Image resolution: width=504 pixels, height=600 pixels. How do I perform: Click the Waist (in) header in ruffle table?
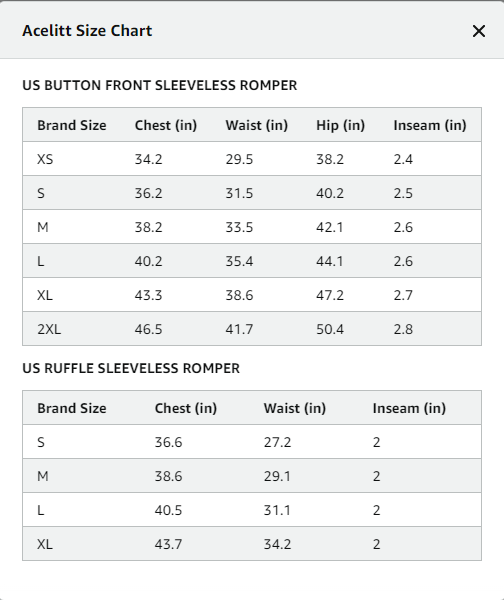pos(295,408)
